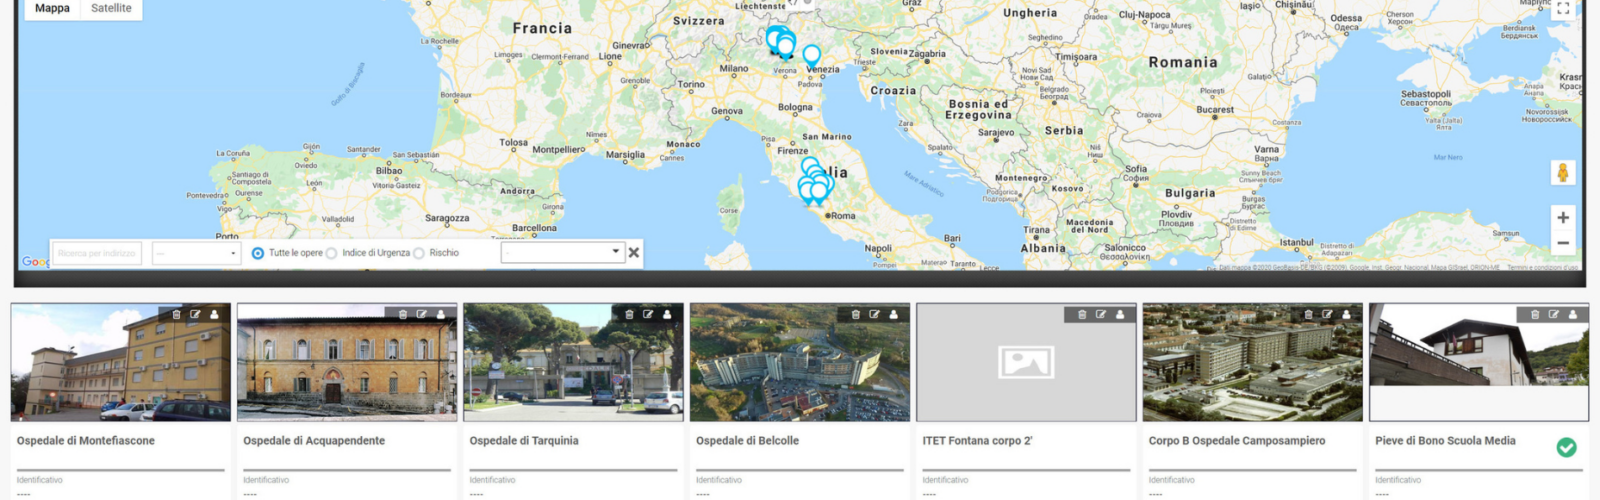Viewport: 1600px width, 500px height.
Task: Select the 'Indice di Urgenza' radio option
Action: click(331, 253)
